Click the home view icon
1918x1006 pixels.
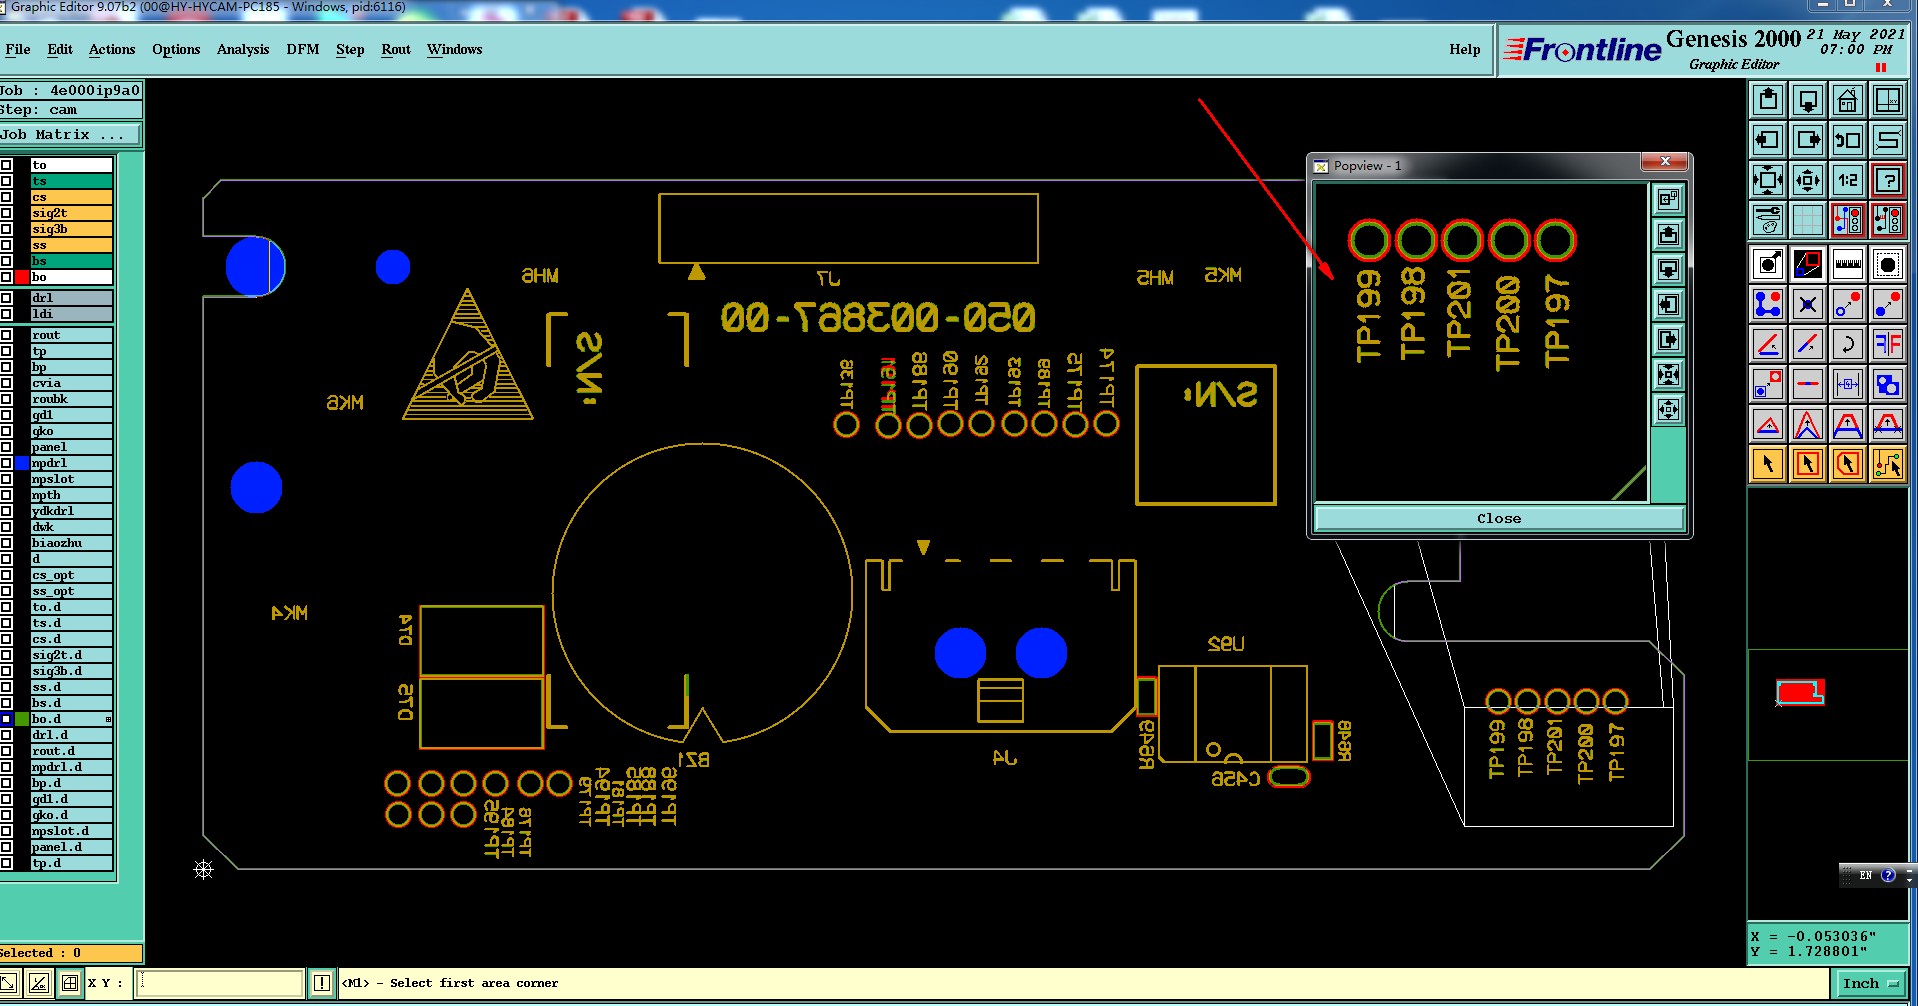click(1848, 100)
